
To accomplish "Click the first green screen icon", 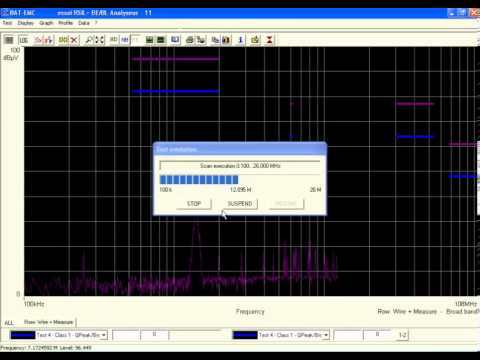I will tap(149, 40).
